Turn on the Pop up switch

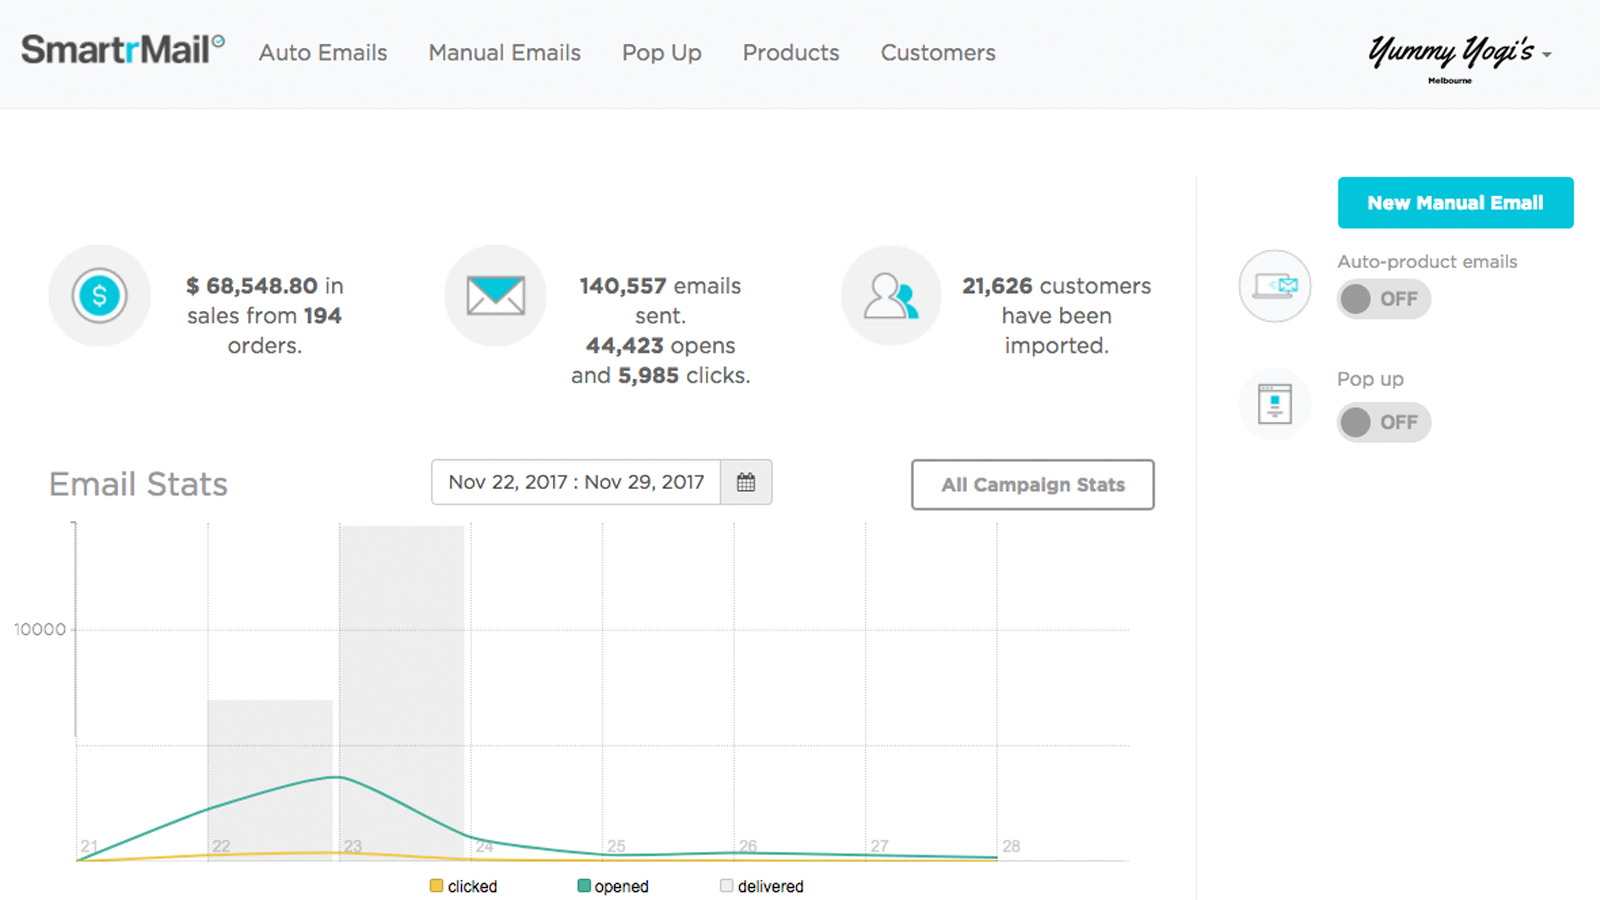1384,422
